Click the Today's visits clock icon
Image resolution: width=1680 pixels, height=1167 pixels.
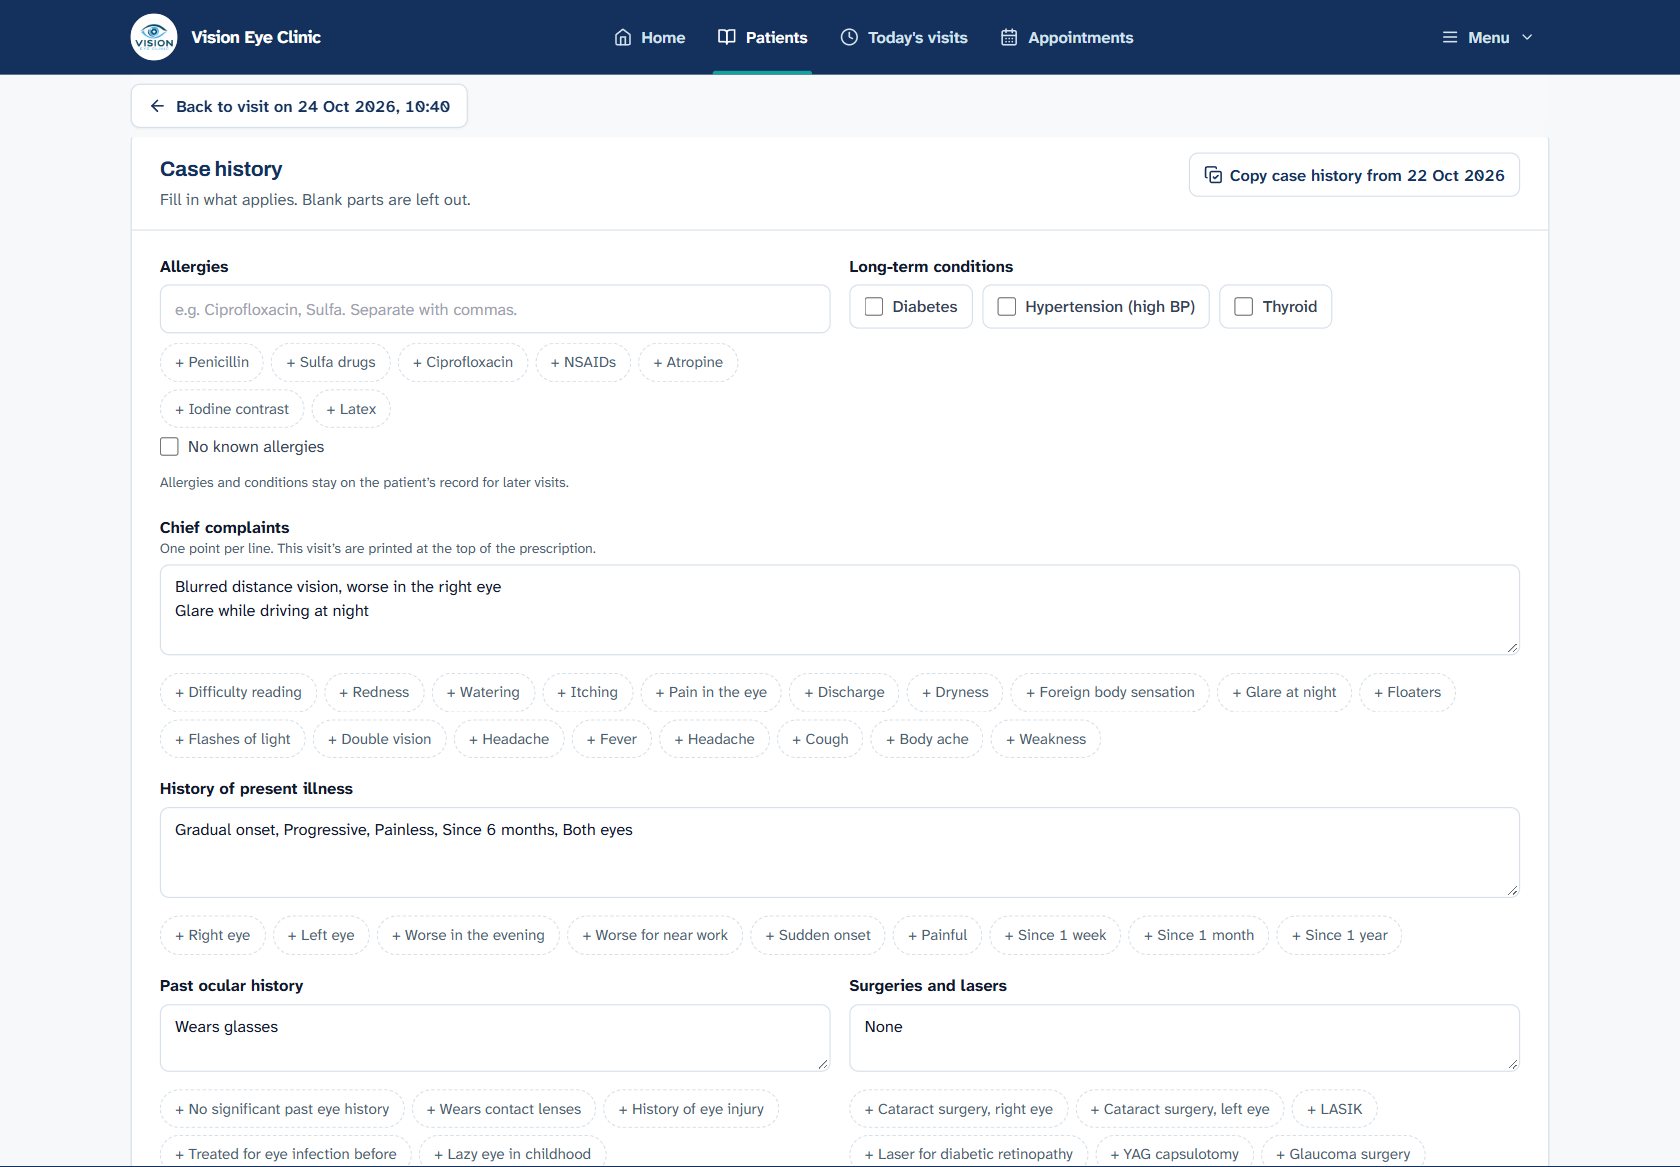[849, 37]
